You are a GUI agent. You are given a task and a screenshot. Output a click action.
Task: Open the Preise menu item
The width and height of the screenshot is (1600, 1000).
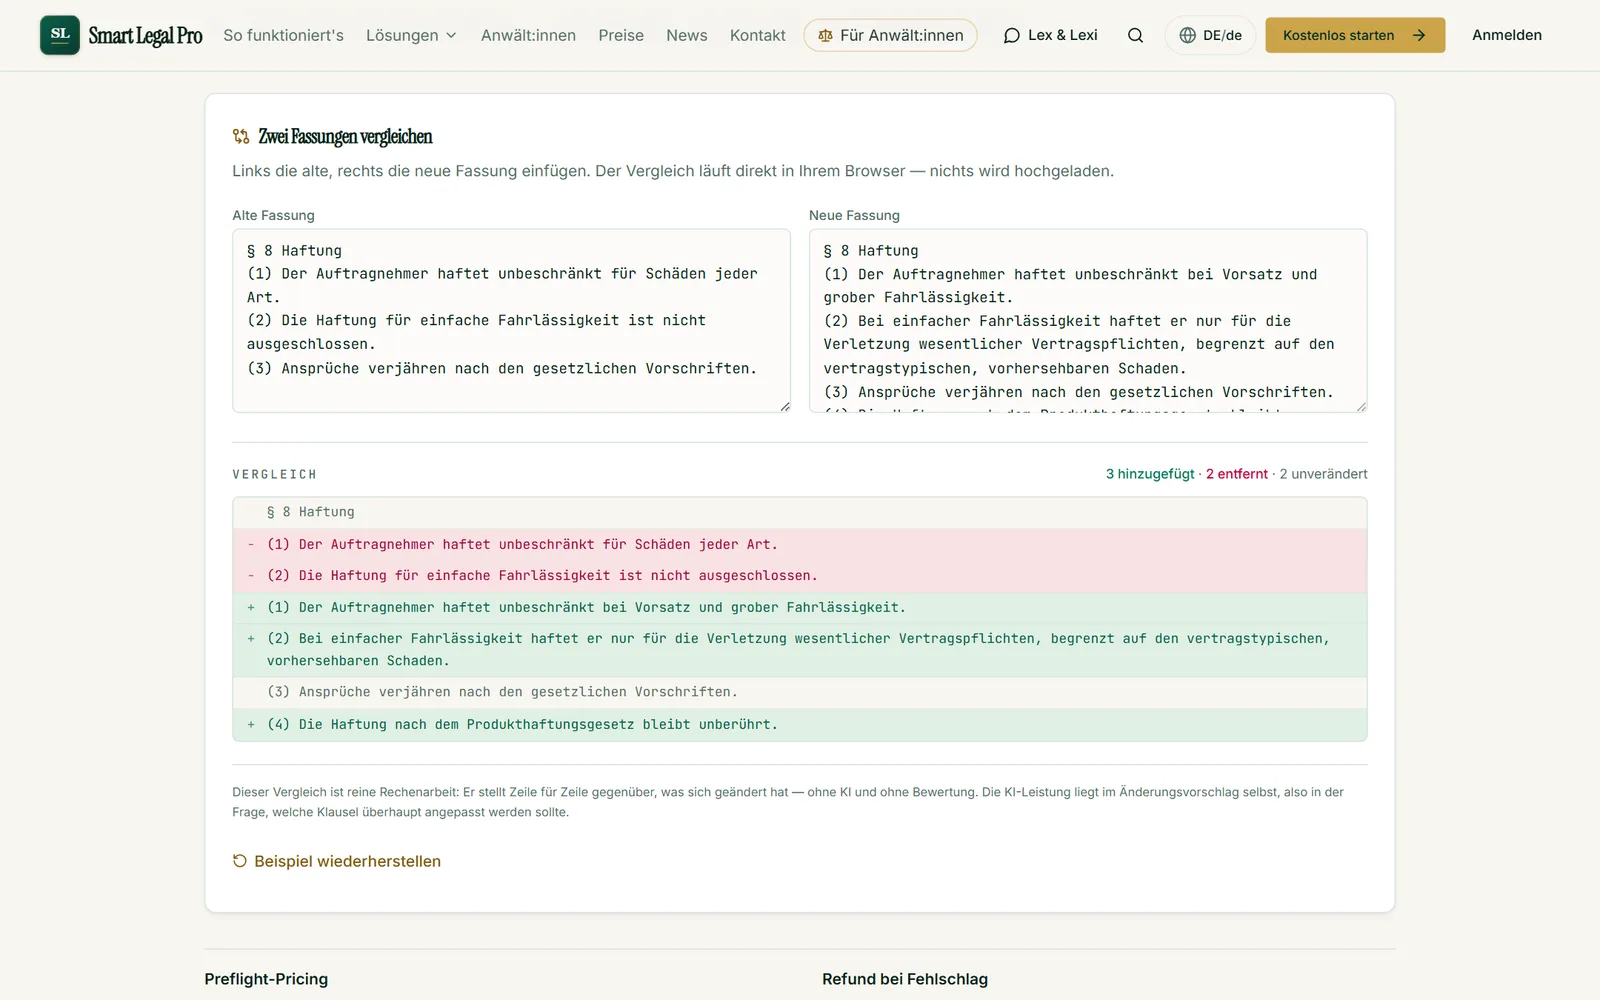tap(621, 35)
